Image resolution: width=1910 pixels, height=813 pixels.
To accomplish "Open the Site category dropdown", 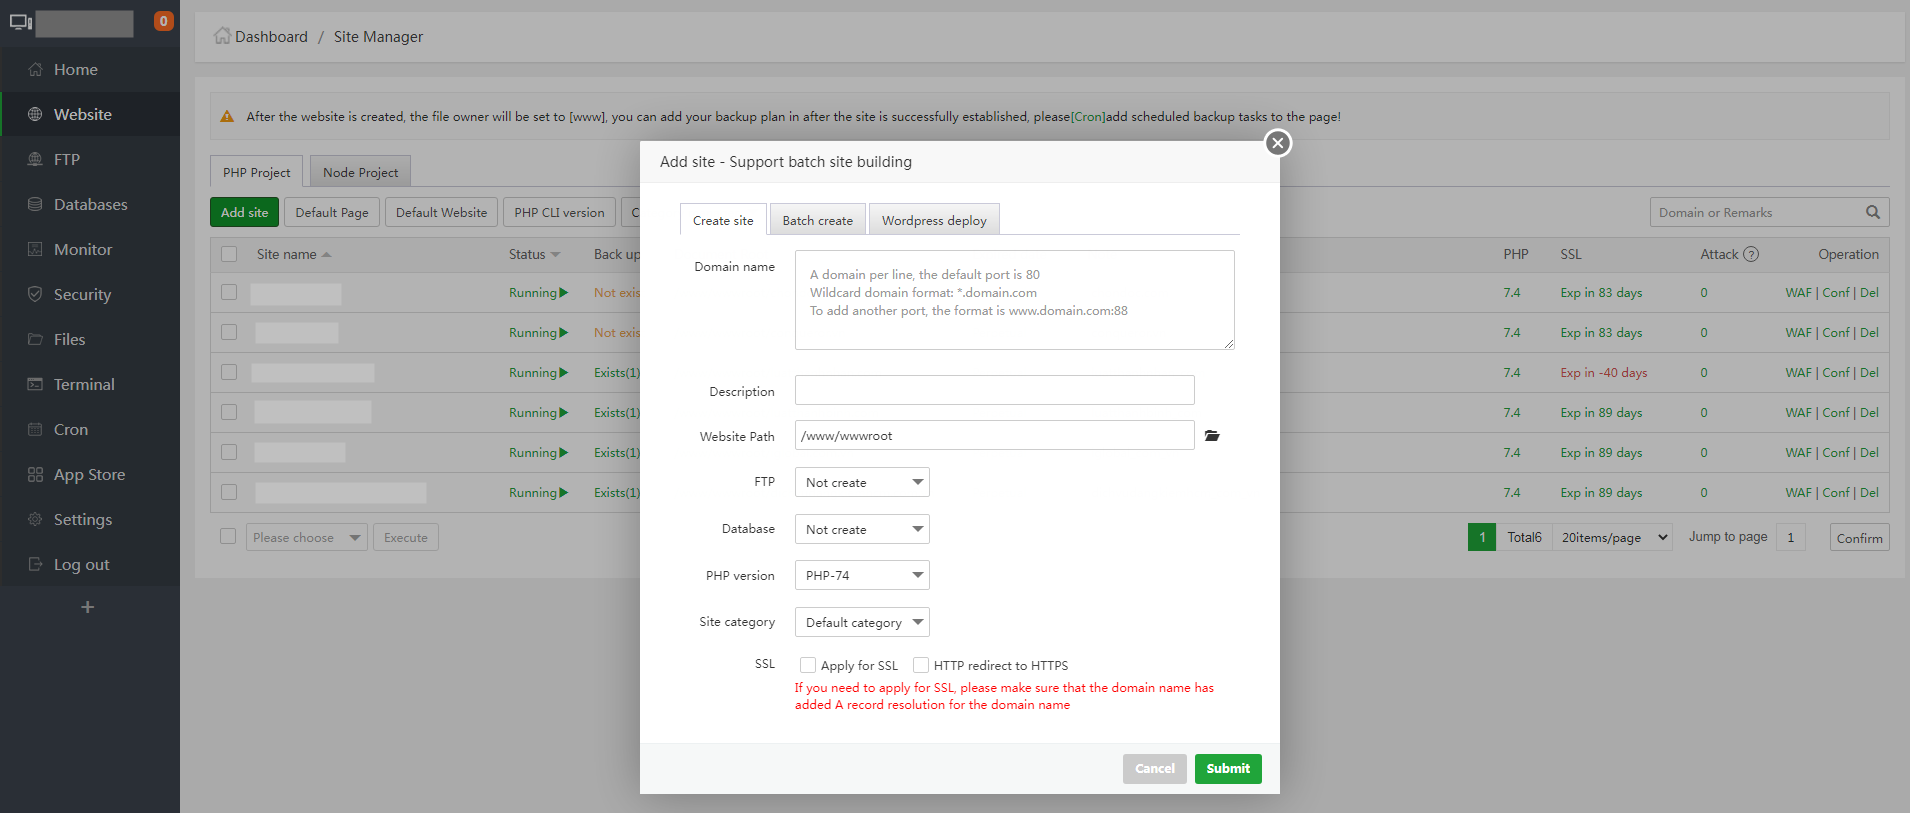I will coord(862,622).
